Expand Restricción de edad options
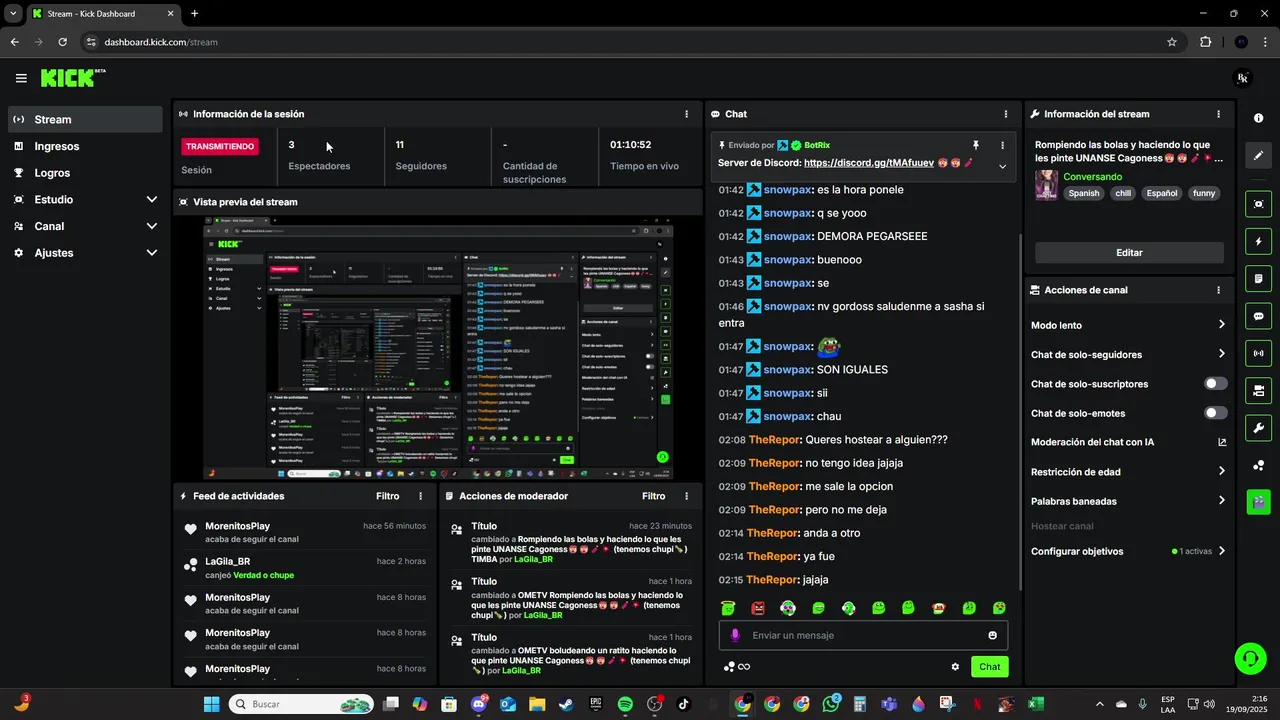Viewport: 1280px width, 720px height. (x=1221, y=471)
